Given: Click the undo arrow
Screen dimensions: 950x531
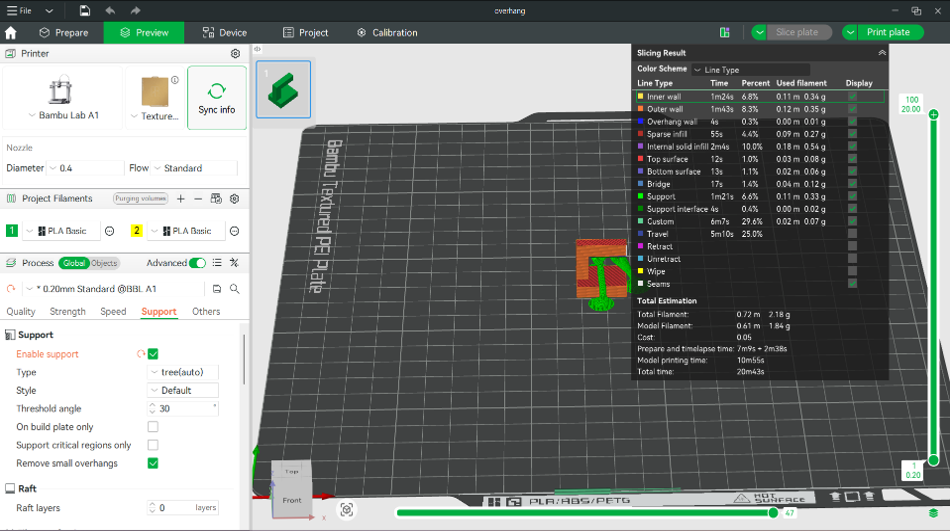Looking at the screenshot, I should tap(110, 10).
